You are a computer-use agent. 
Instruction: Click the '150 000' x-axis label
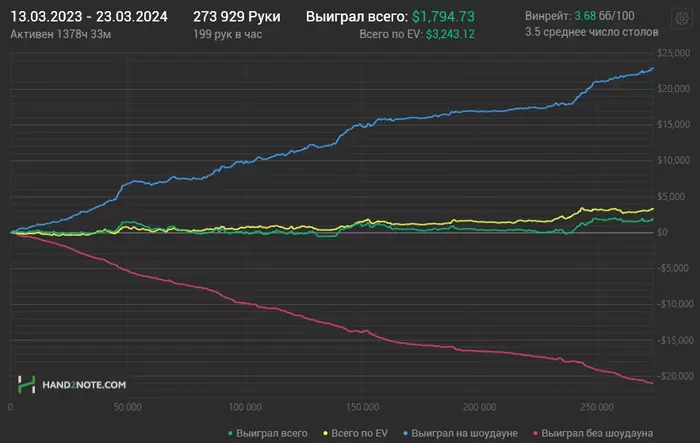coord(362,407)
